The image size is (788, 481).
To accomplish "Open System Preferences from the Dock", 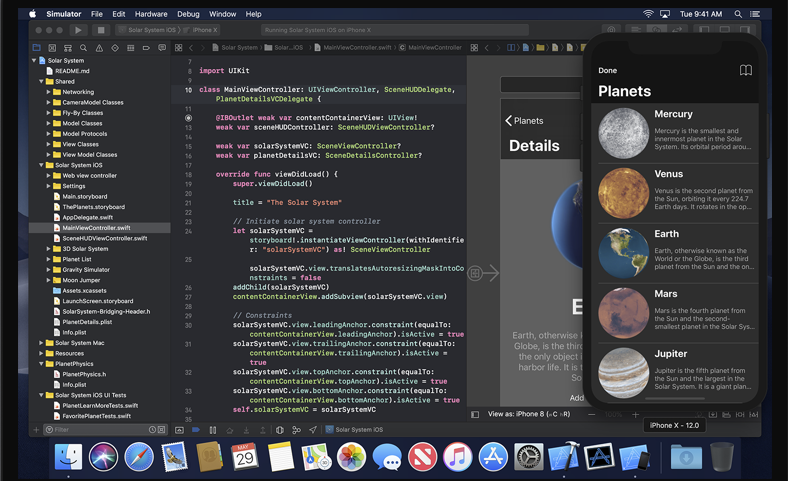I will tap(528, 457).
